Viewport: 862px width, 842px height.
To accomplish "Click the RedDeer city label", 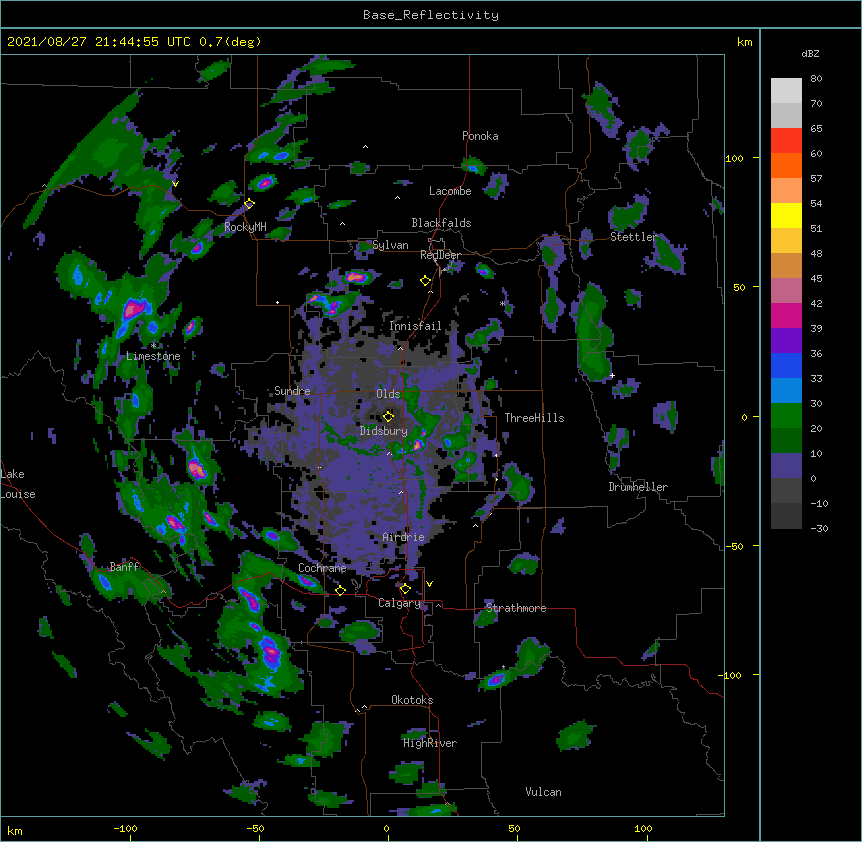I will pyautogui.click(x=440, y=255).
